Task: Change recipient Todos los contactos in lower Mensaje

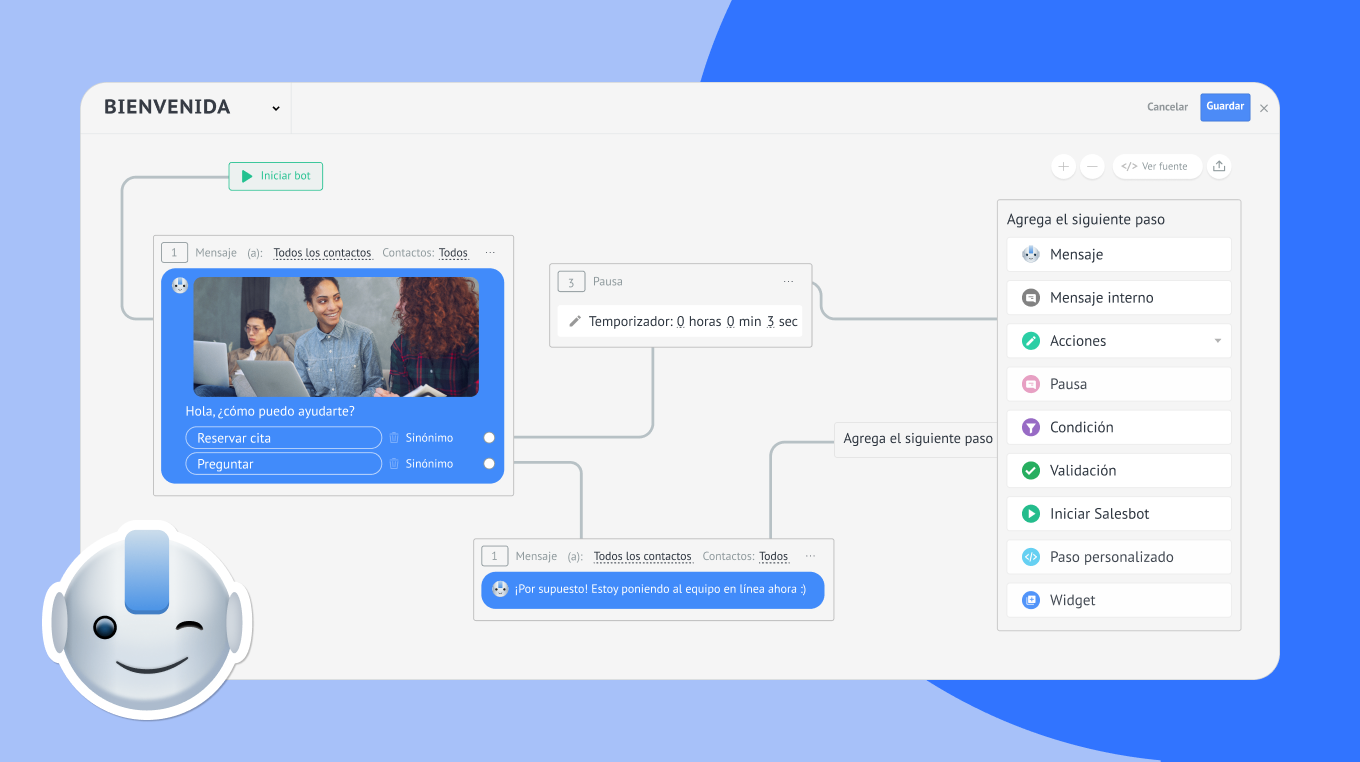Action: coord(642,556)
